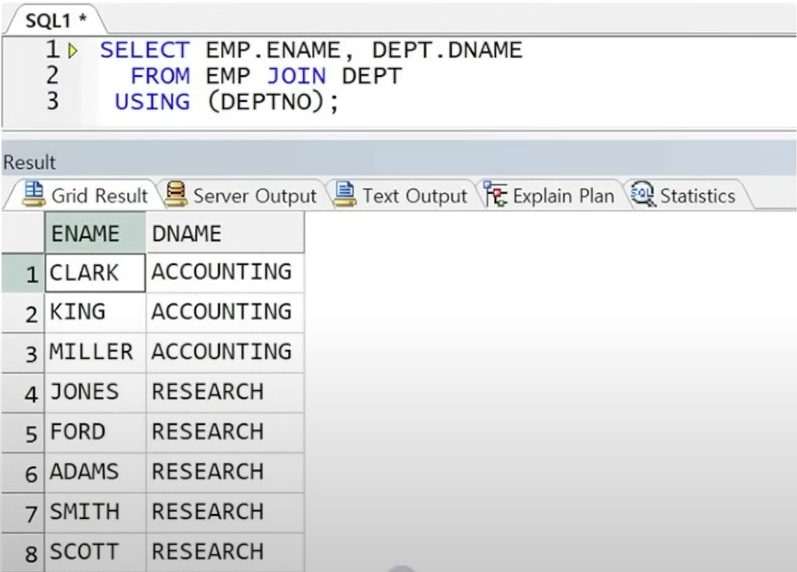
Task: Select the KING cell
Action: pyautogui.click(x=96, y=313)
